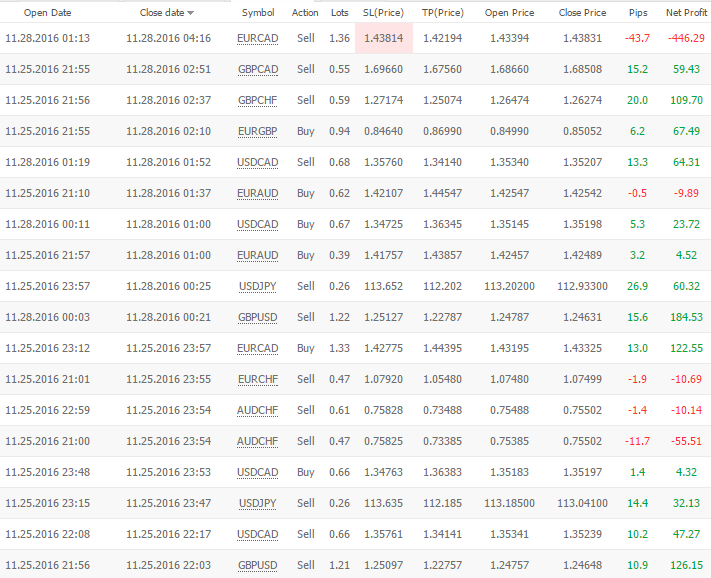Open AUDCHF link in the -55.51 row
711x578 pixels.
click(x=258, y=442)
